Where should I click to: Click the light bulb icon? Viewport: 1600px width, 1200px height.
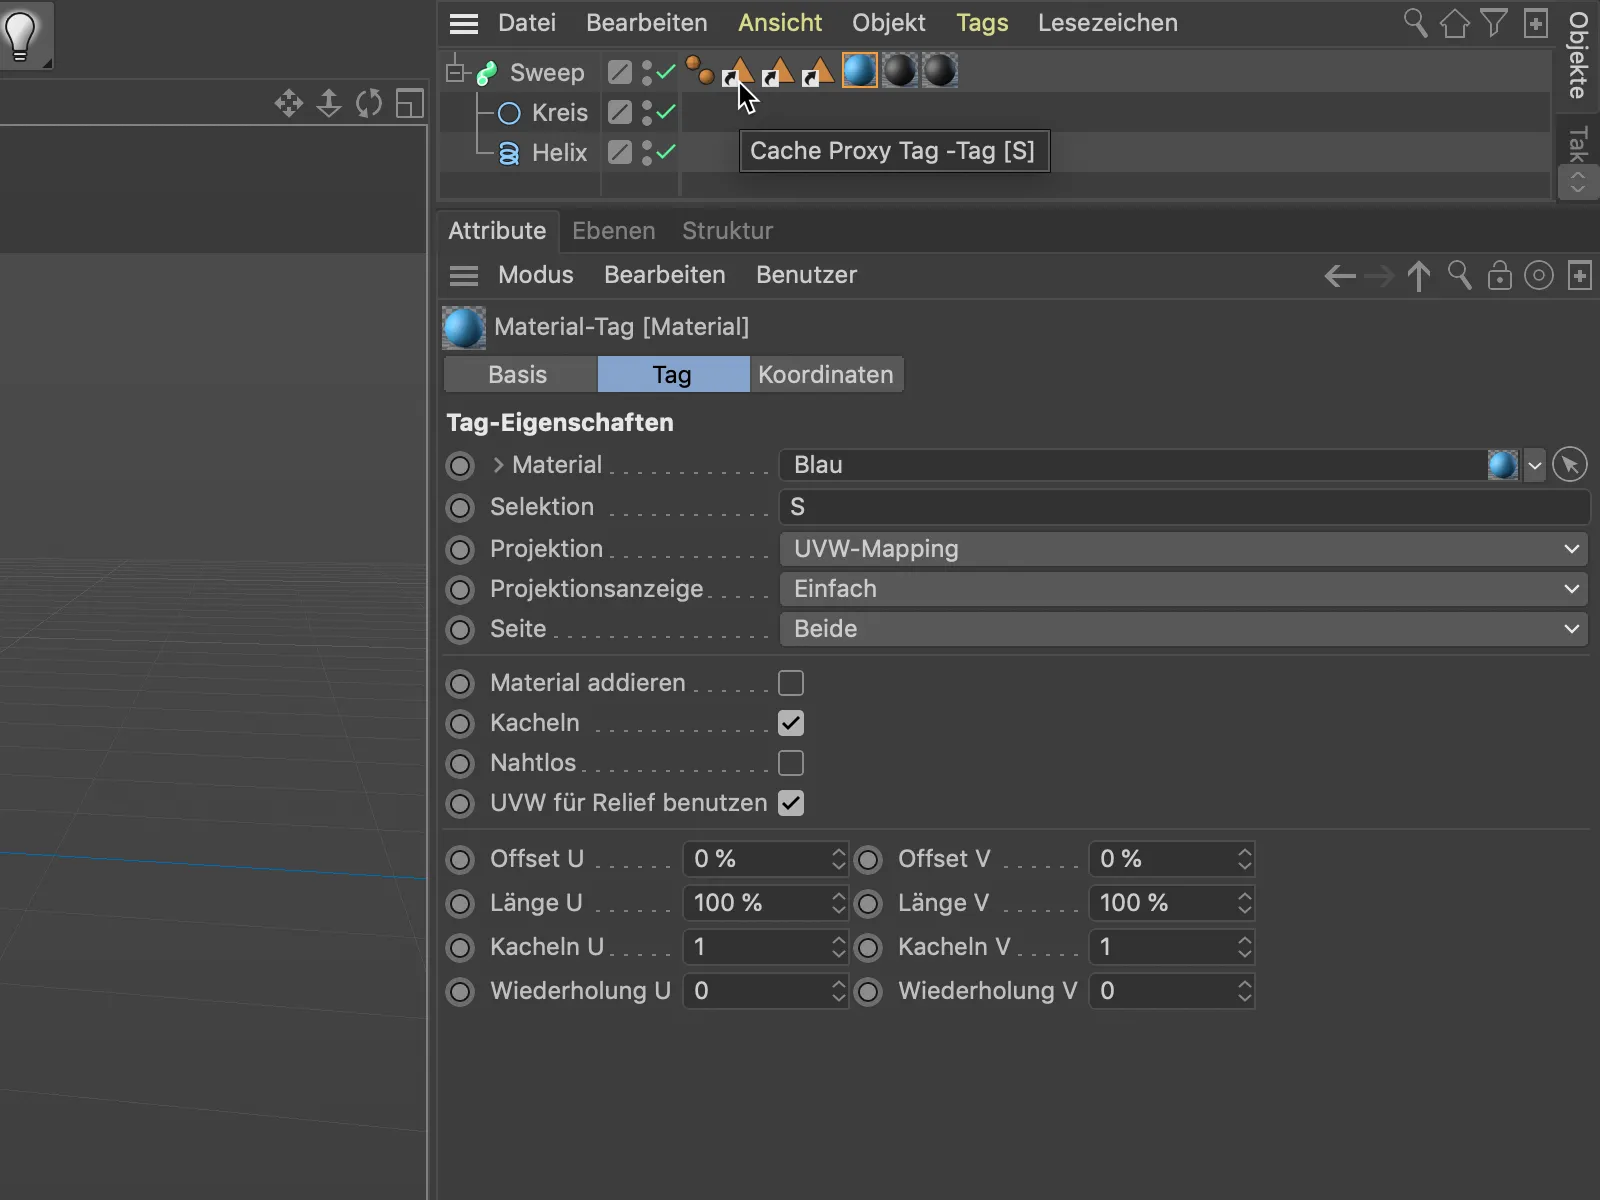pos(20,34)
